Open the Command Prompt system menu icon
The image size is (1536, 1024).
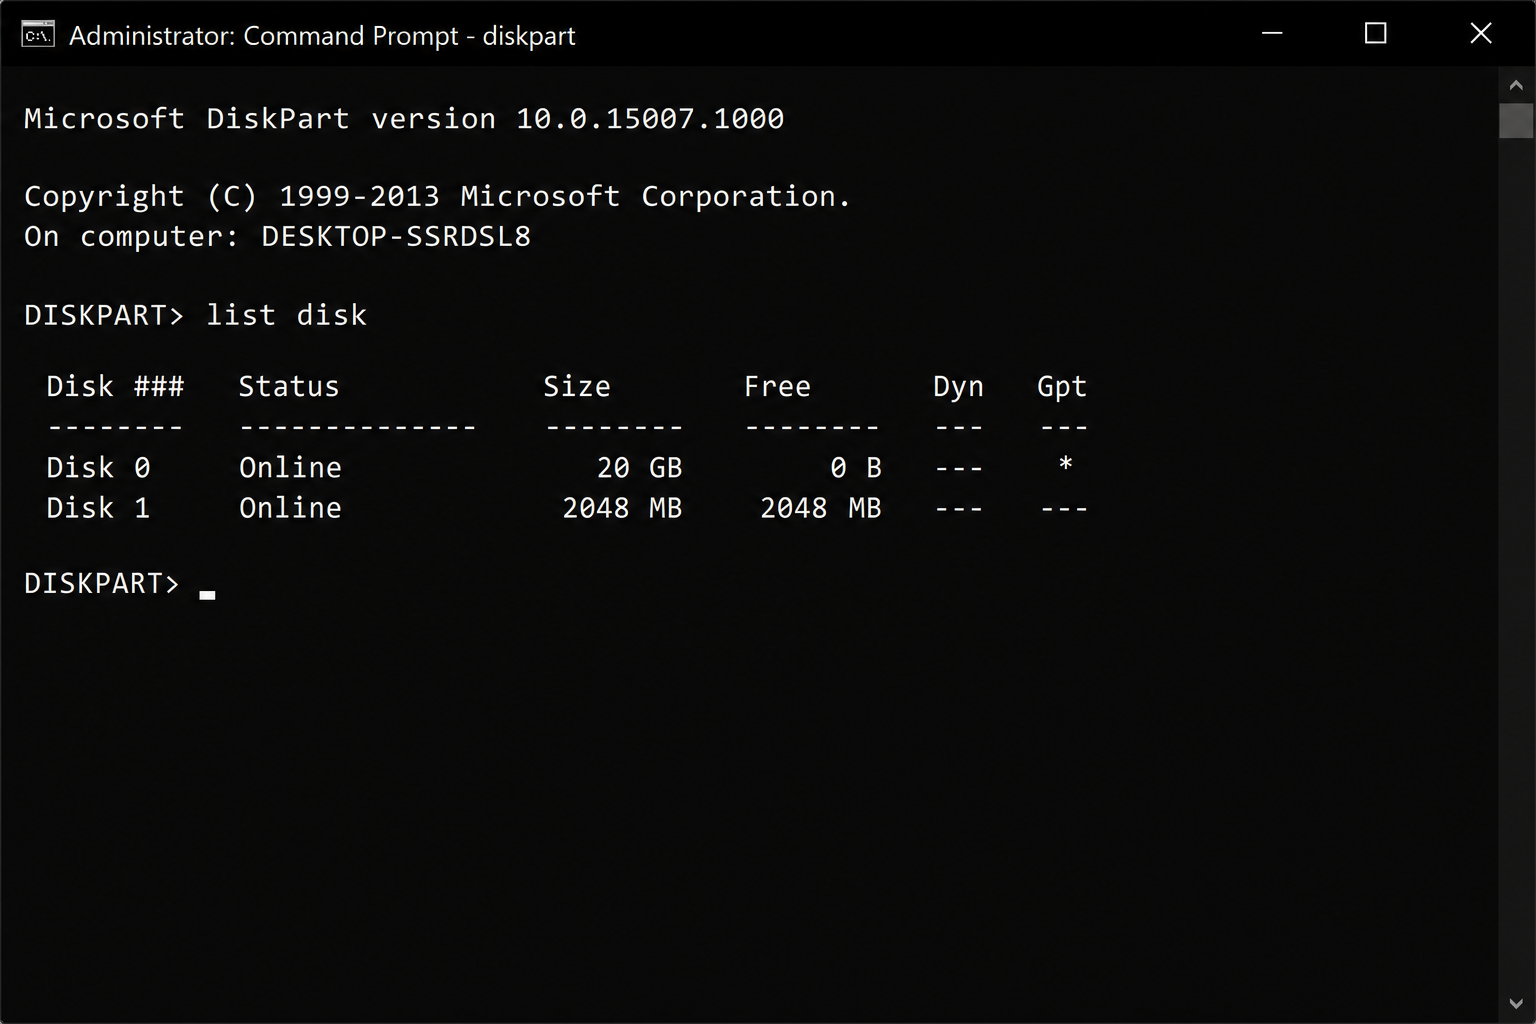[x=38, y=34]
